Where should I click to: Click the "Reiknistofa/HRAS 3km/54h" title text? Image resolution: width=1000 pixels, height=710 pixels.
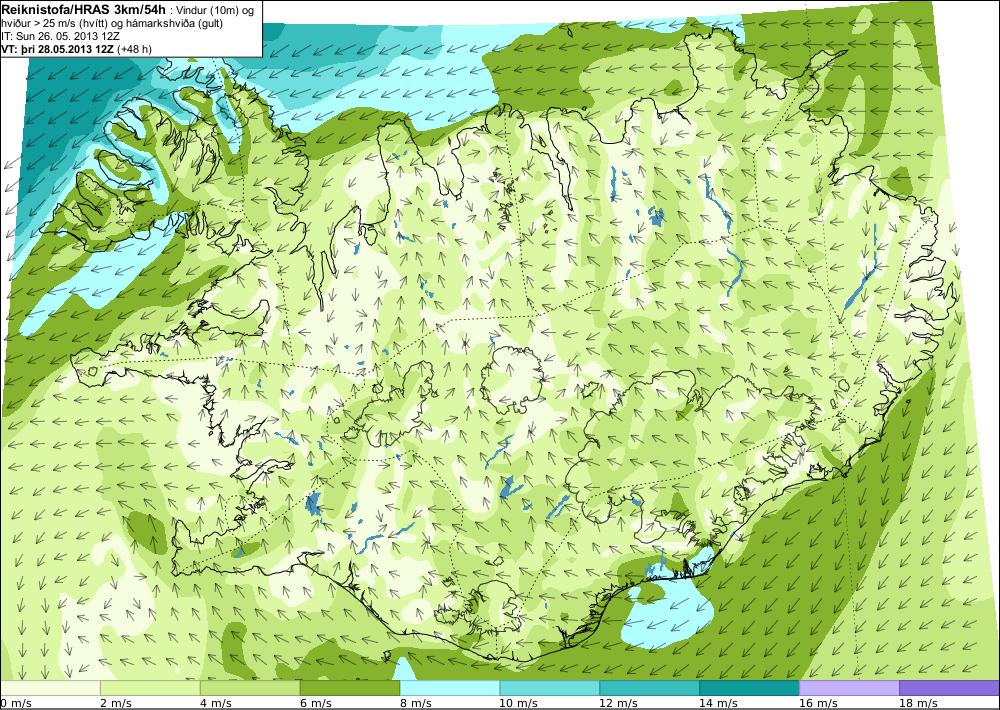pos(84,10)
